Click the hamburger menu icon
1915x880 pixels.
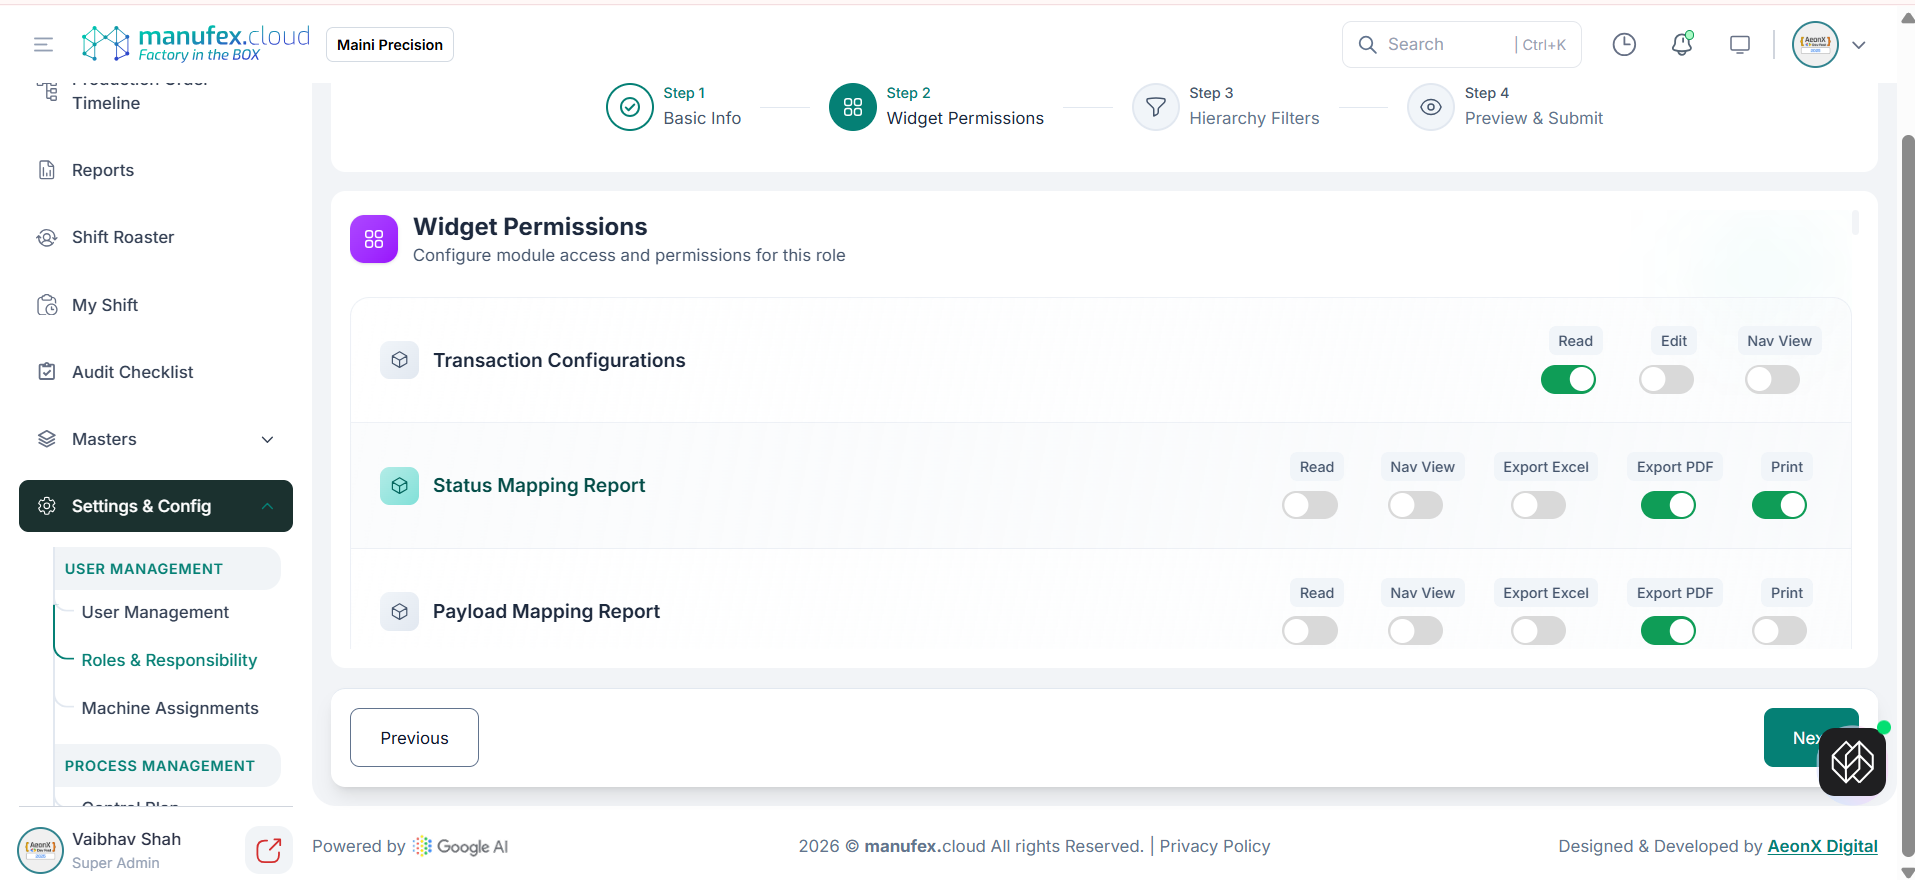tap(43, 44)
